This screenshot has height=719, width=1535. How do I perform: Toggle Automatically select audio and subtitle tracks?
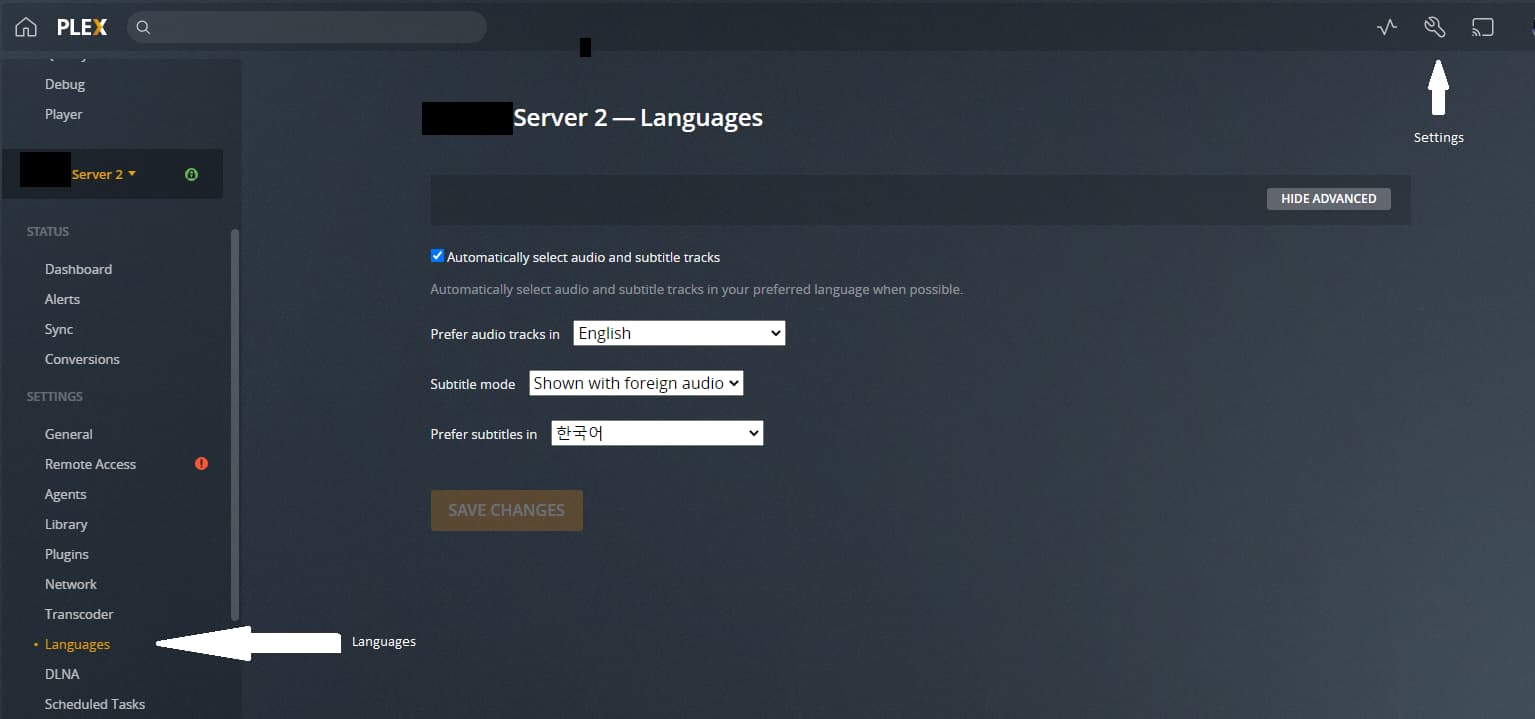click(x=437, y=256)
